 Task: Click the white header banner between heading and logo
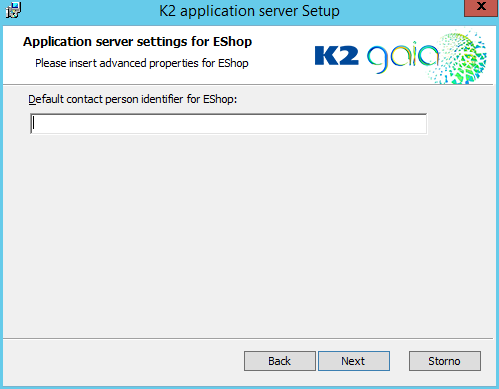click(282, 53)
